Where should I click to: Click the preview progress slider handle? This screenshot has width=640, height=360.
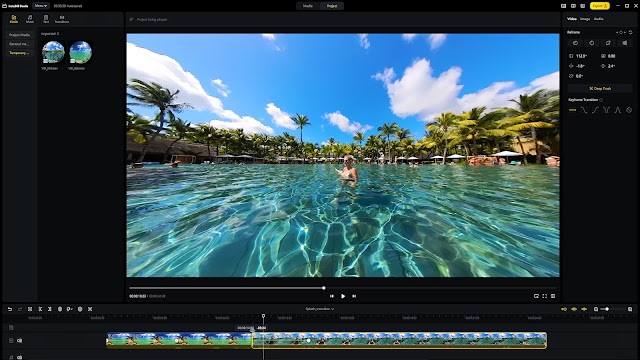(x=324, y=288)
